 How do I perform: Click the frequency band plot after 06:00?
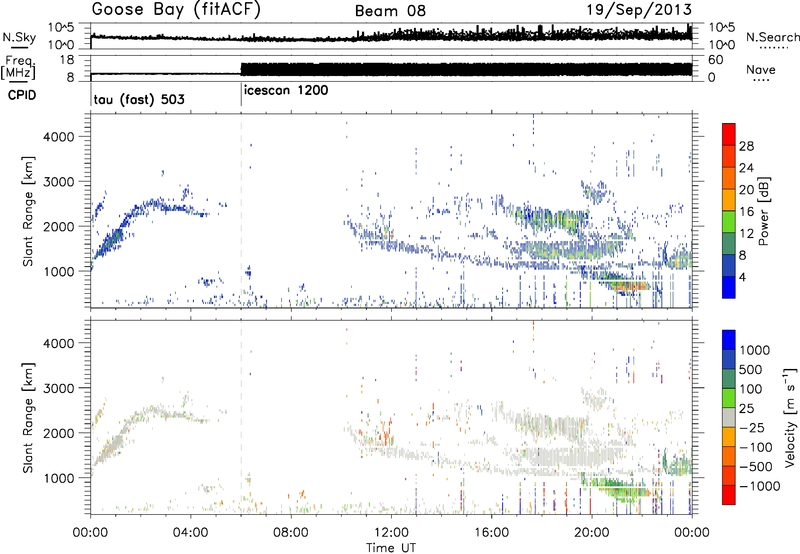pyautogui.click(x=466, y=69)
